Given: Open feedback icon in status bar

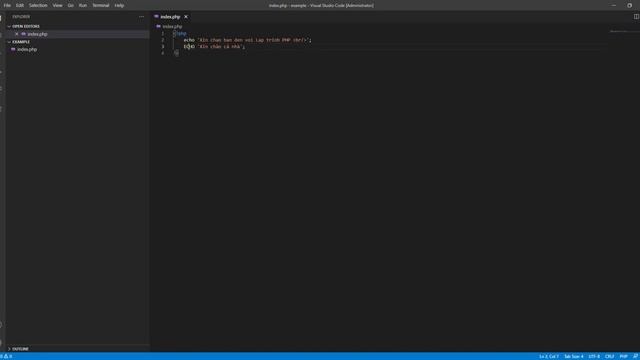Looking at the screenshot, I should tap(635, 356).
